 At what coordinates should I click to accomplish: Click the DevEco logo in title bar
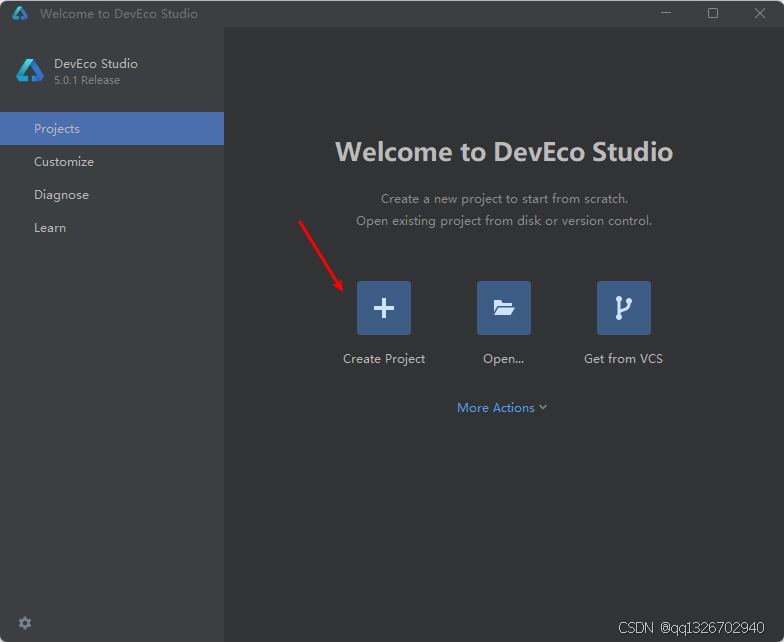tap(20, 14)
